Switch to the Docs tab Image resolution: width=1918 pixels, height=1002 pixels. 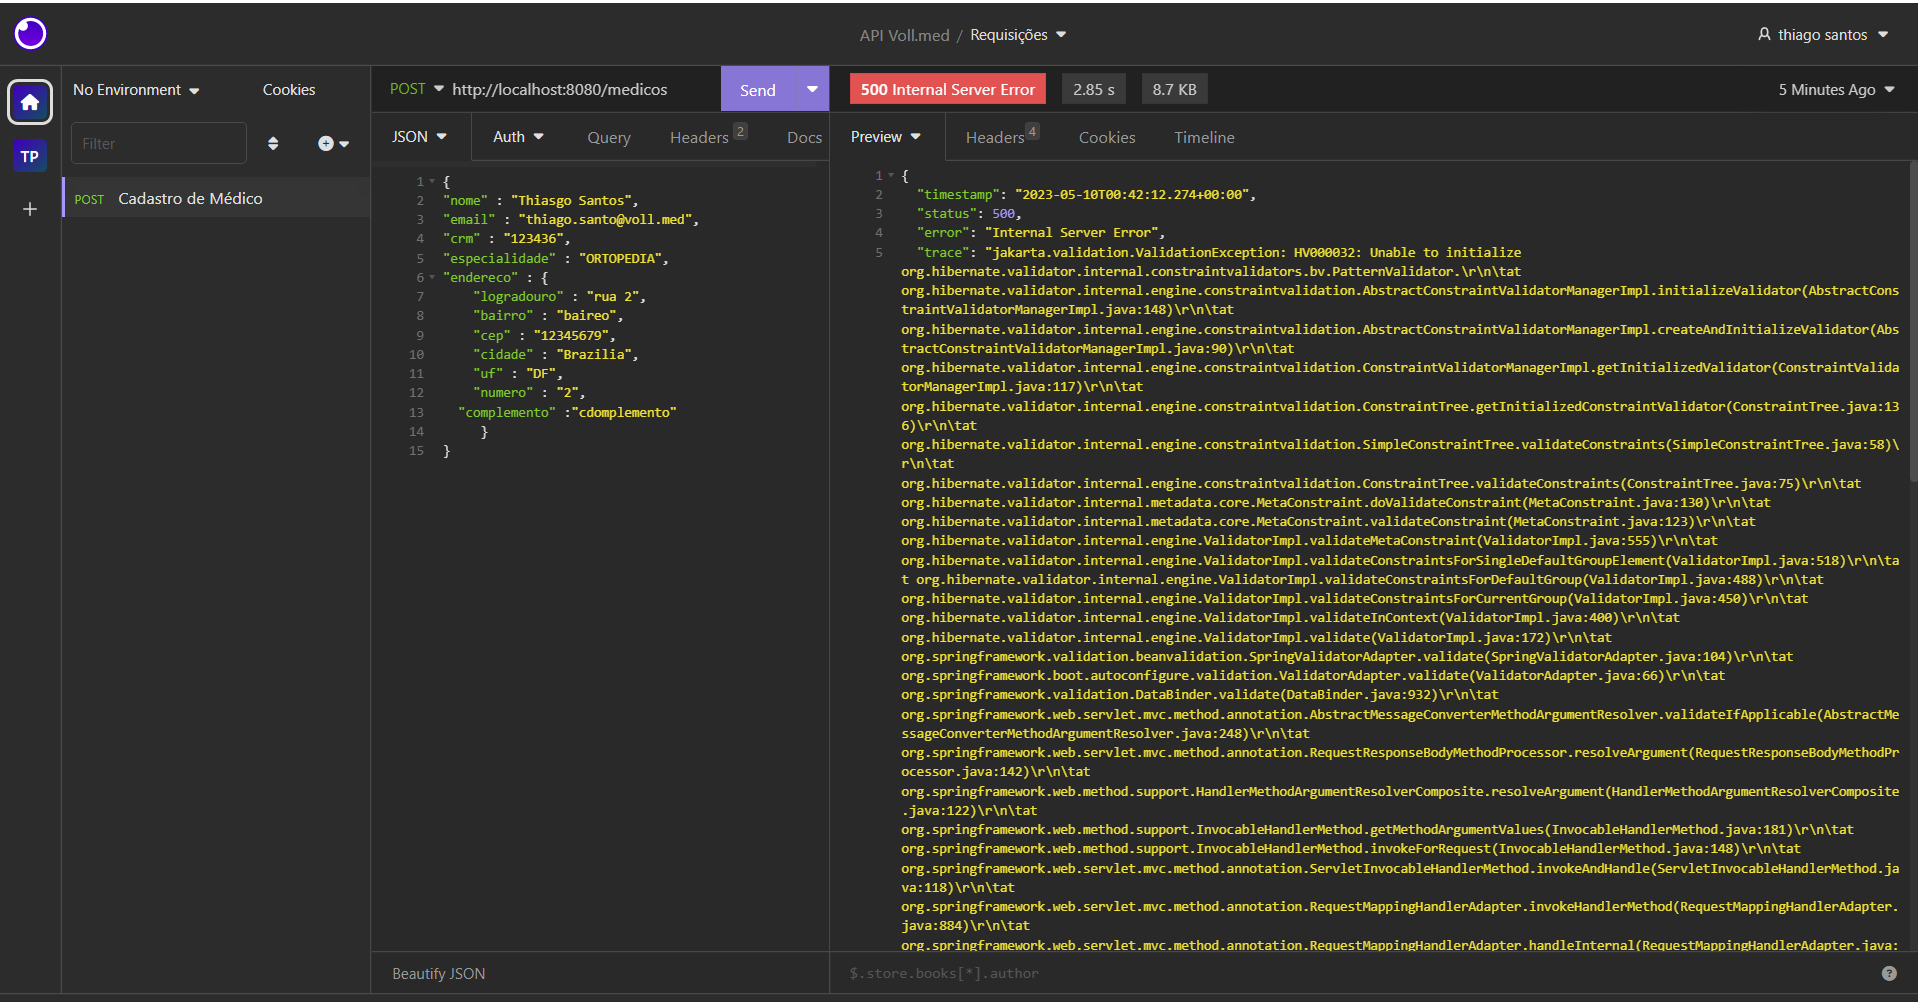coord(804,138)
